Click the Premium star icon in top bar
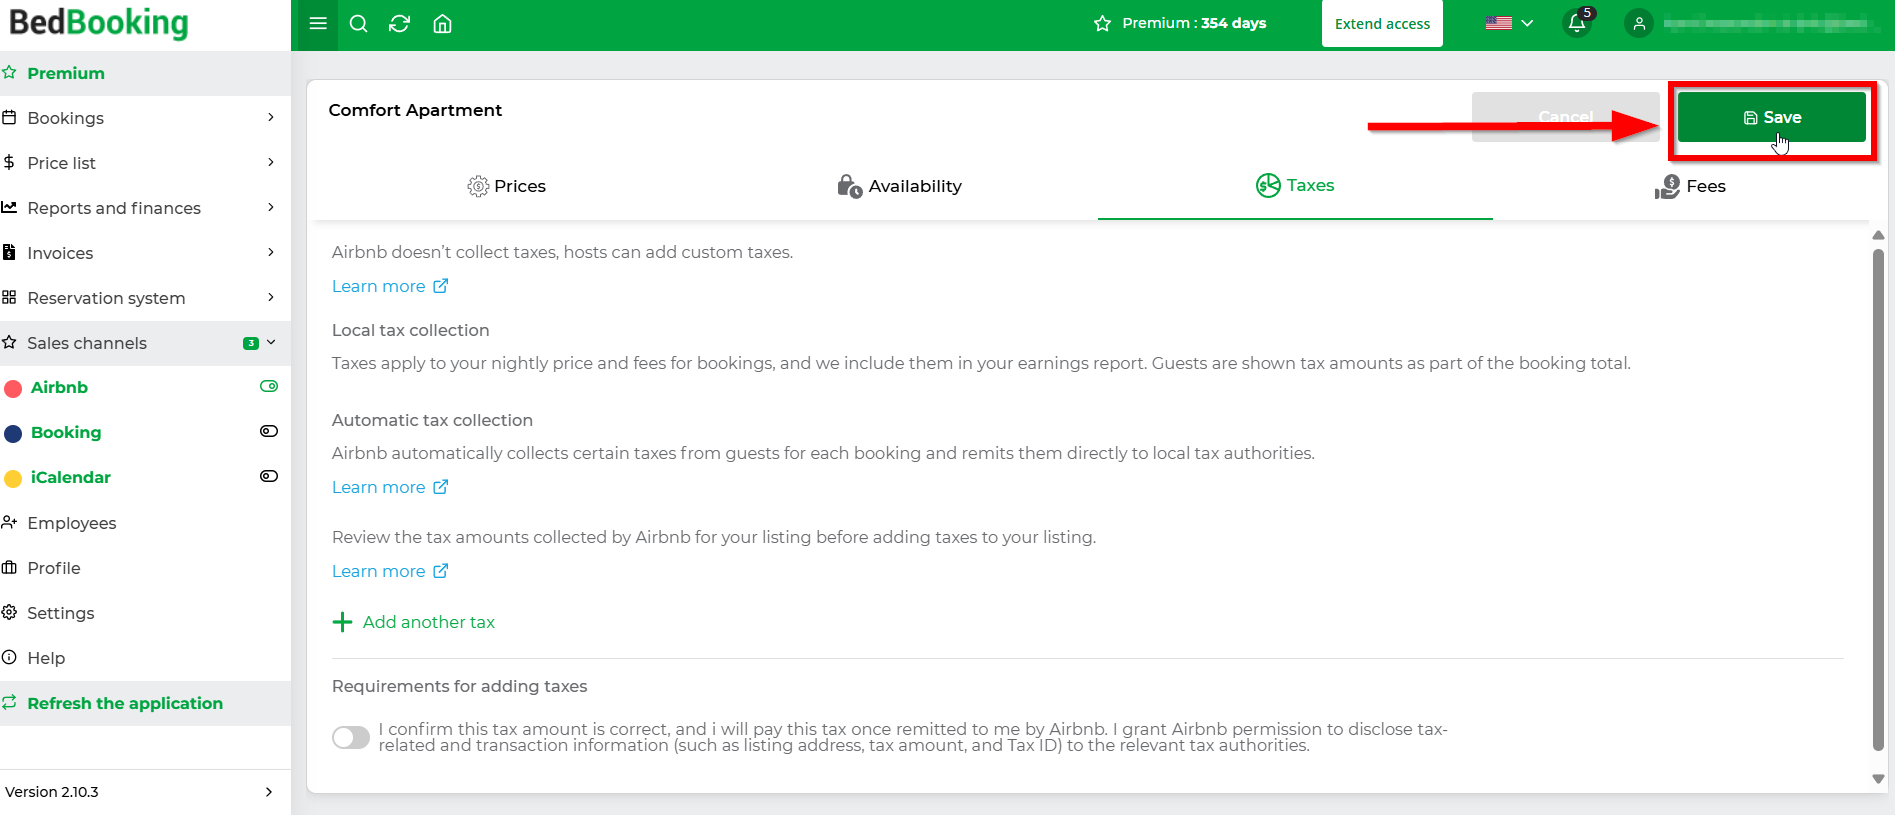 (1103, 23)
